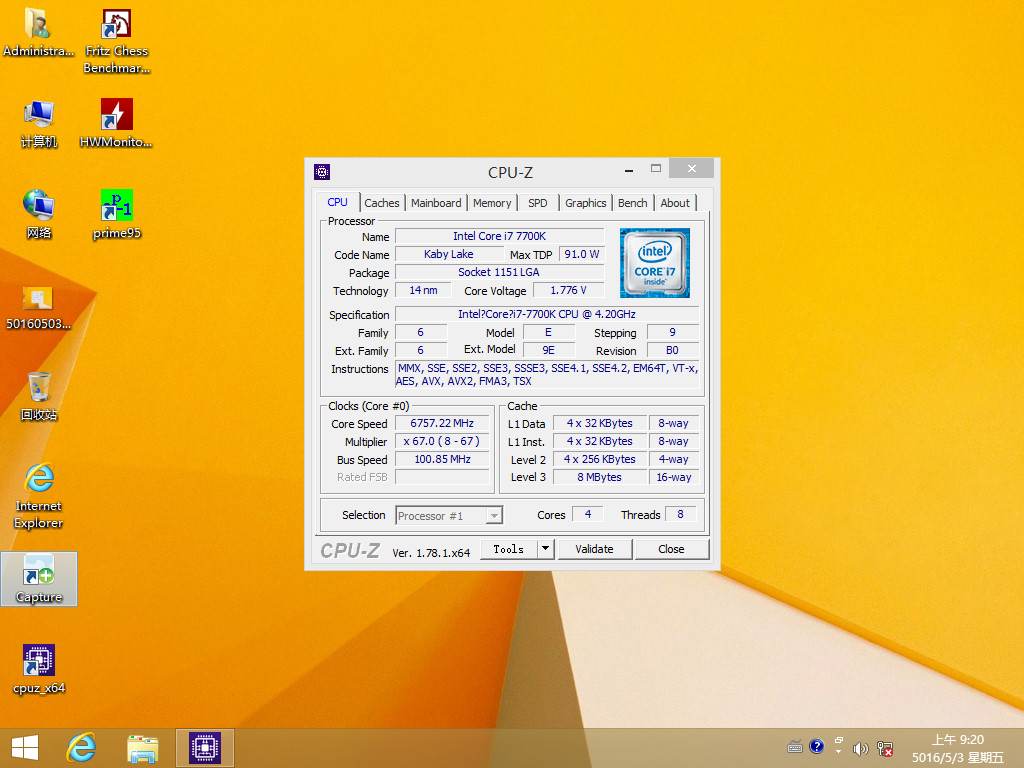Click the Intel Core i7 logo
This screenshot has height=768, width=1024.
click(654, 263)
